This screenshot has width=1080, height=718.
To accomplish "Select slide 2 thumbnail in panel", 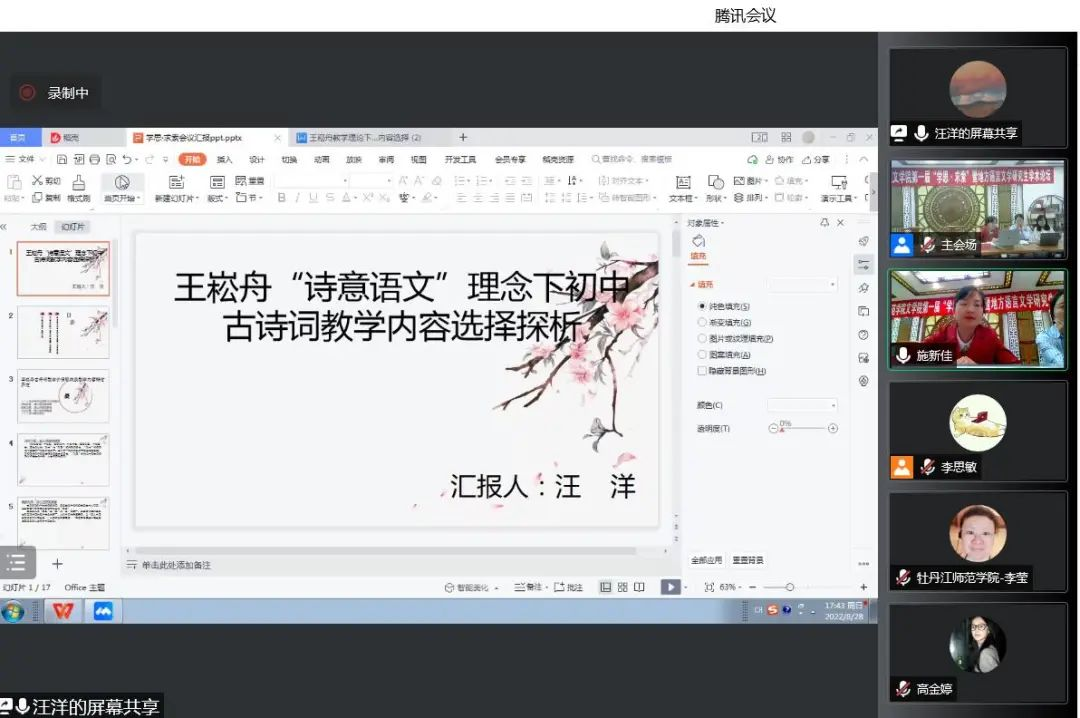I will (x=63, y=332).
